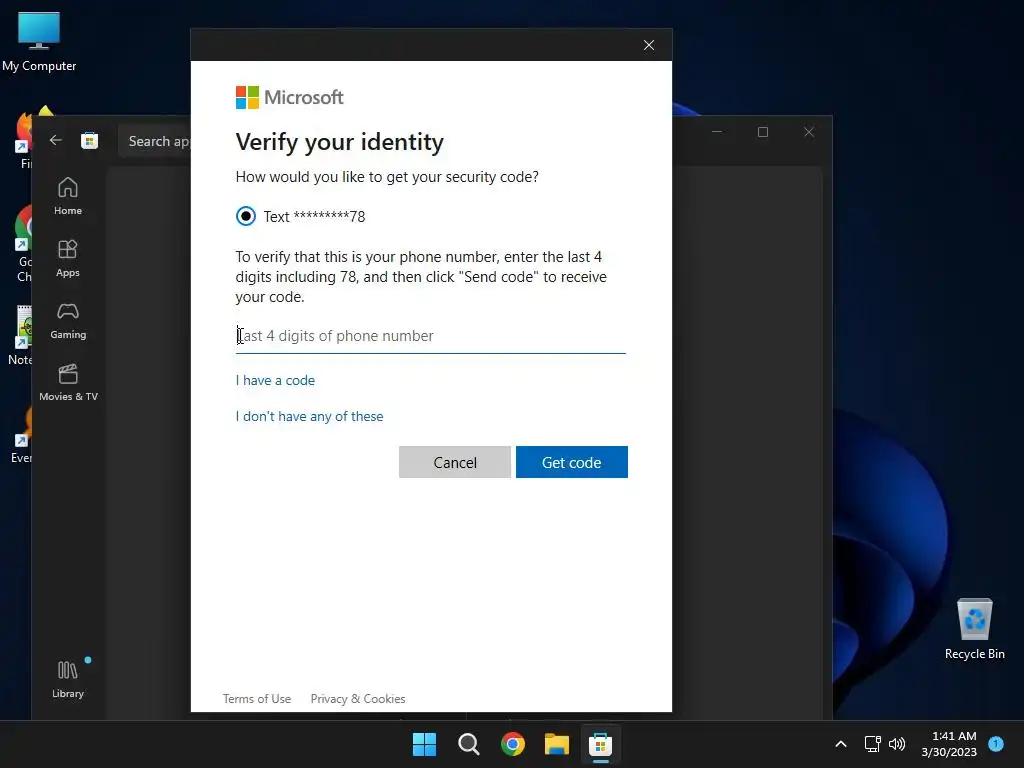Open Gaming section in Microsoft Store

click(x=68, y=320)
